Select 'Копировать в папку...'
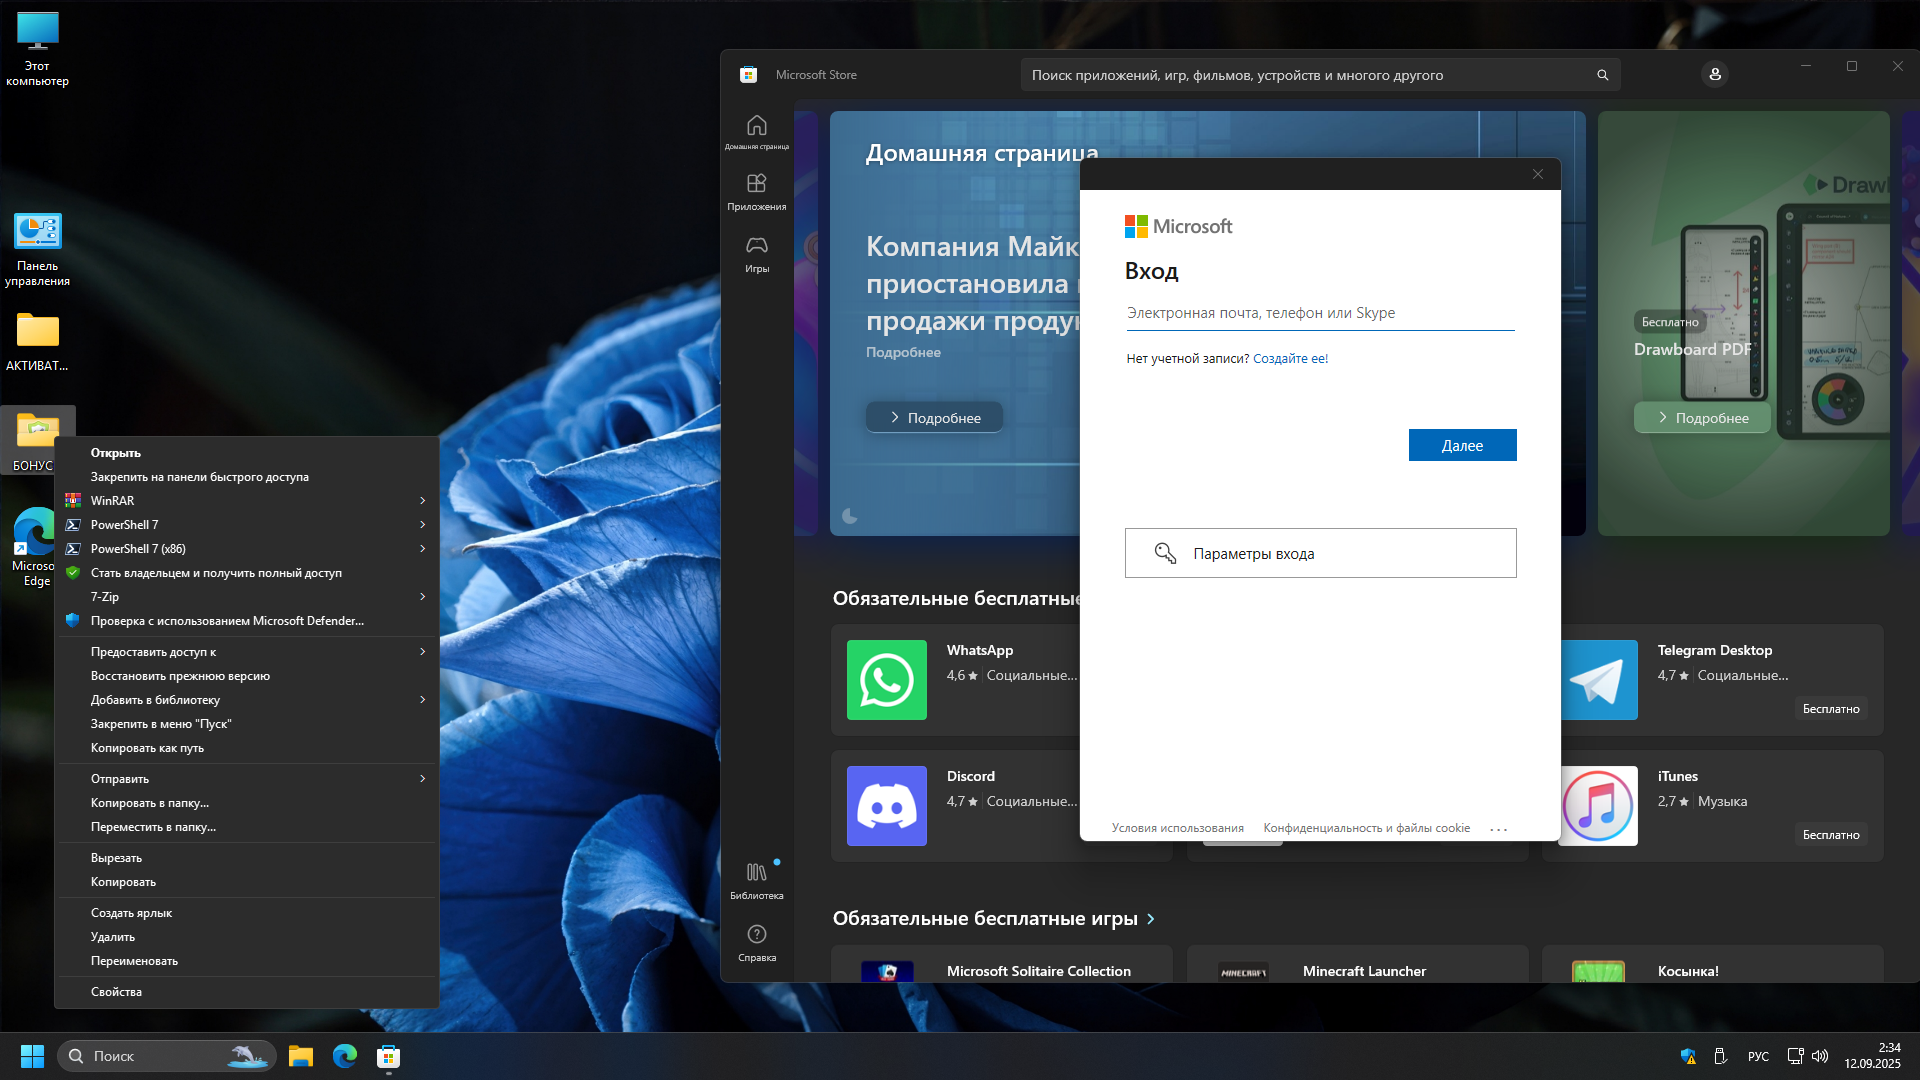 pos(247,803)
